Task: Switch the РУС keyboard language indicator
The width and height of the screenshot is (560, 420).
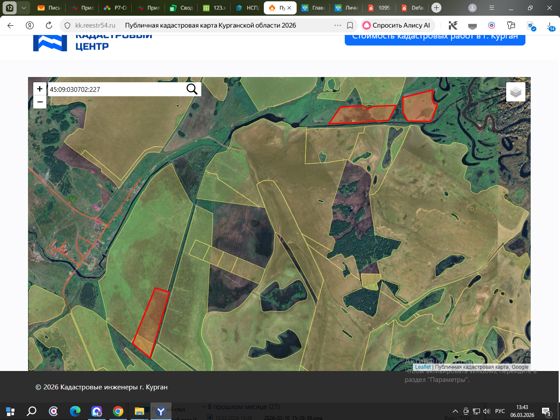Action: click(x=499, y=411)
